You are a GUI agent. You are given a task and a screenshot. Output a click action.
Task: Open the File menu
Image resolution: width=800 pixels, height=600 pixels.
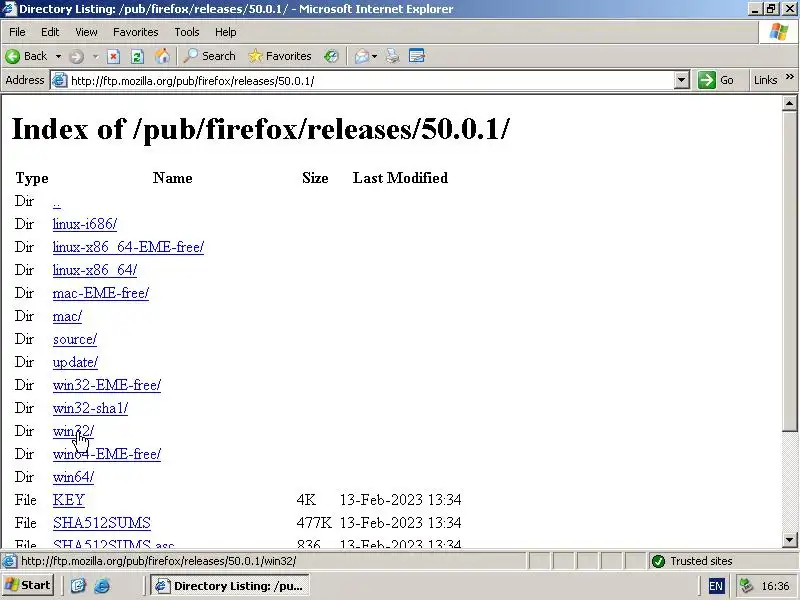(17, 32)
